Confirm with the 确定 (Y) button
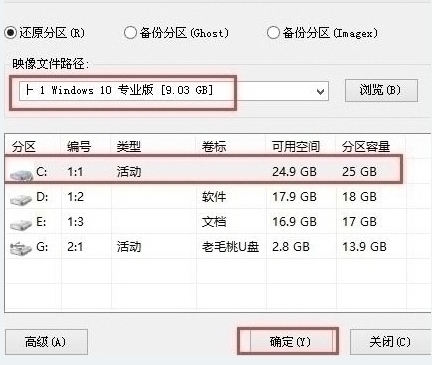Screen dimensions: 432x365 point(290,342)
